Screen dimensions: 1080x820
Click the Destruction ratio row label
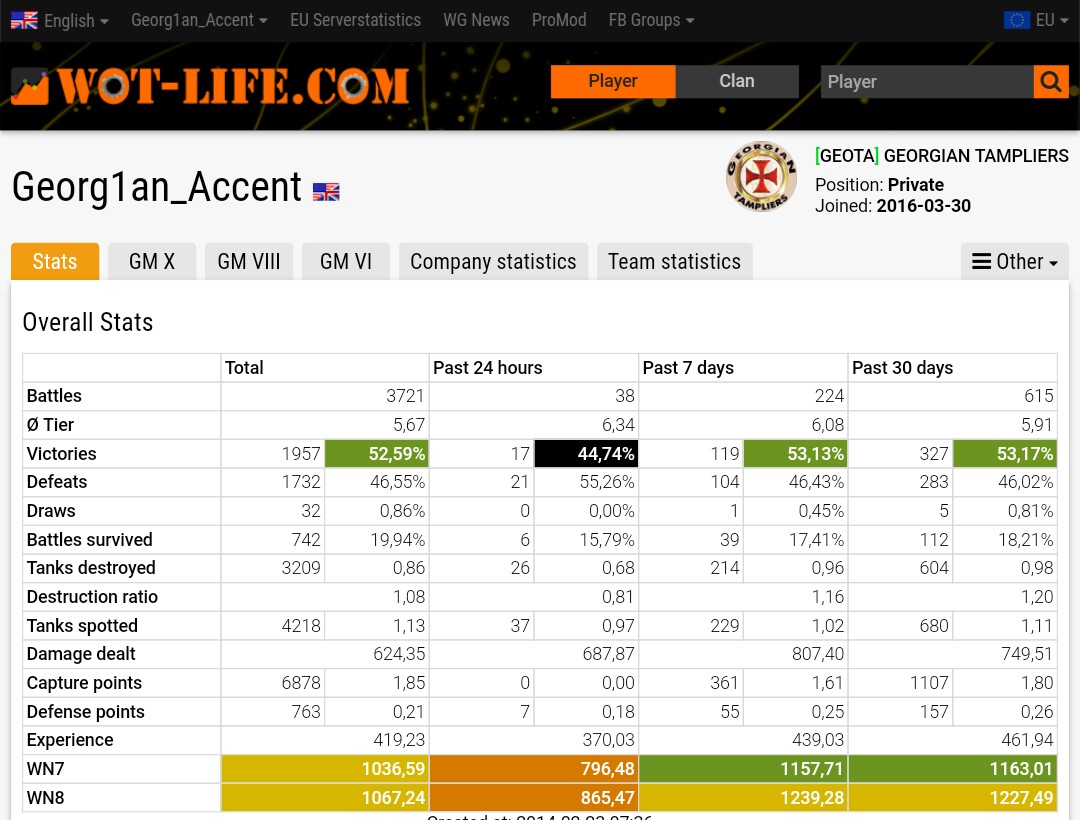(x=92, y=597)
